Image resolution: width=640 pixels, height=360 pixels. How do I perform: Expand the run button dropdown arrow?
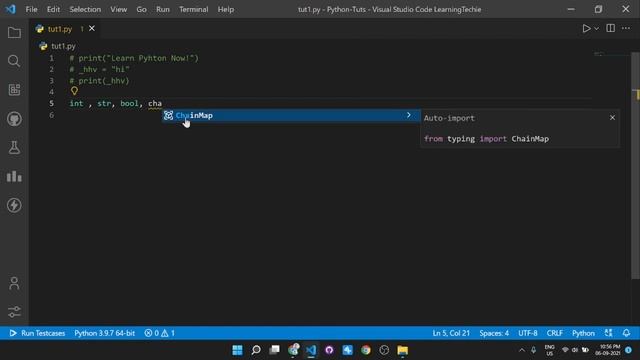point(596,29)
